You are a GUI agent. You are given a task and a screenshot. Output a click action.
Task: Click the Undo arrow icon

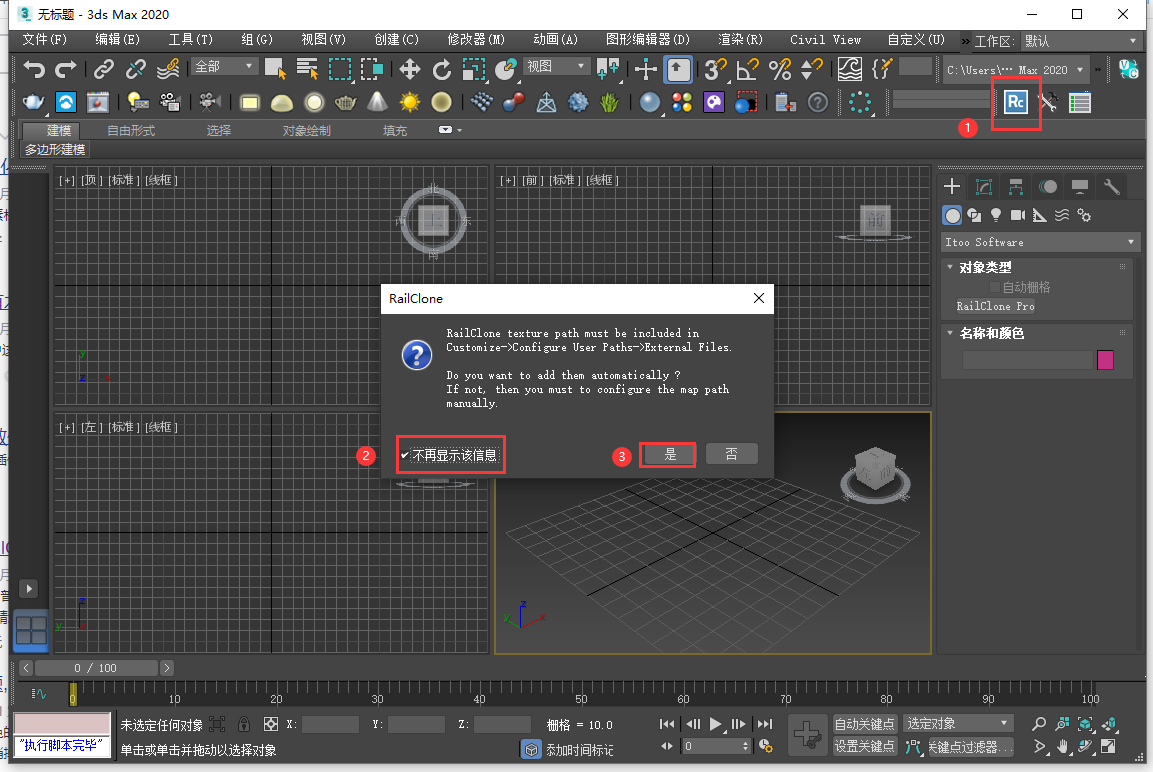click(34, 70)
